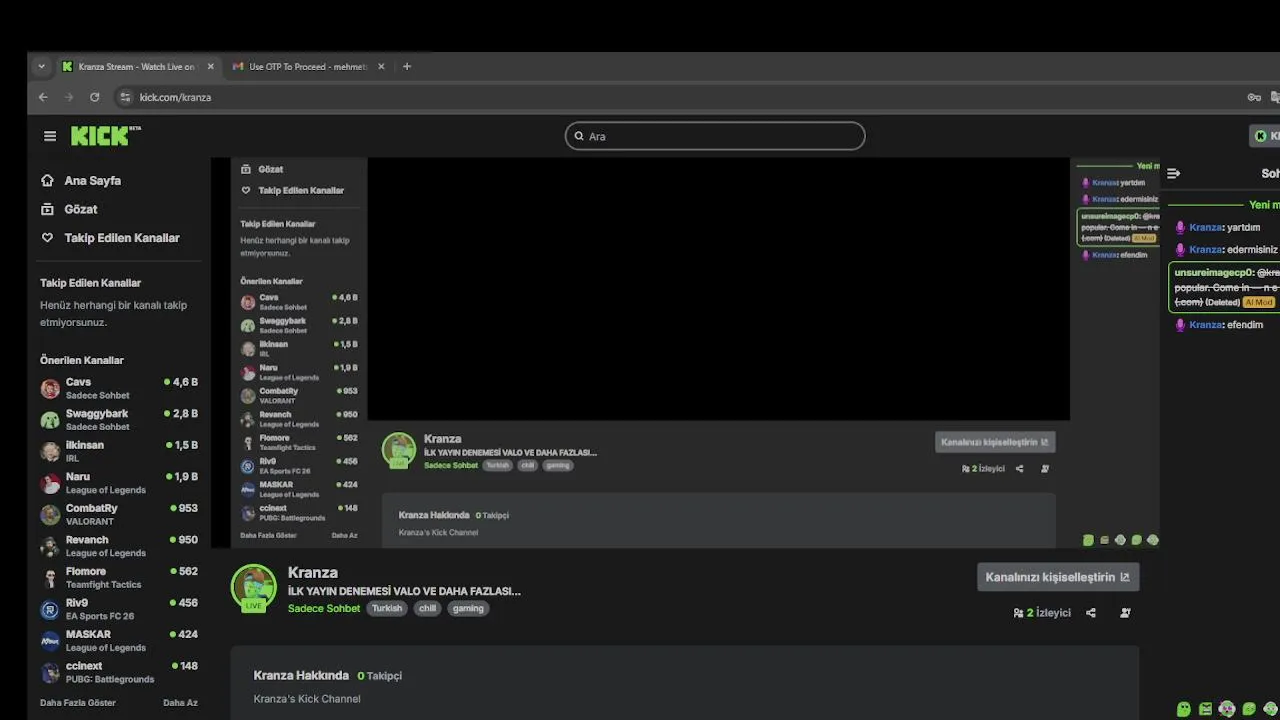Click Kranza: yartdım message in main chat
Image resolution: width=1280 pixels, height=720 pixels.
tap(1218, 227)
